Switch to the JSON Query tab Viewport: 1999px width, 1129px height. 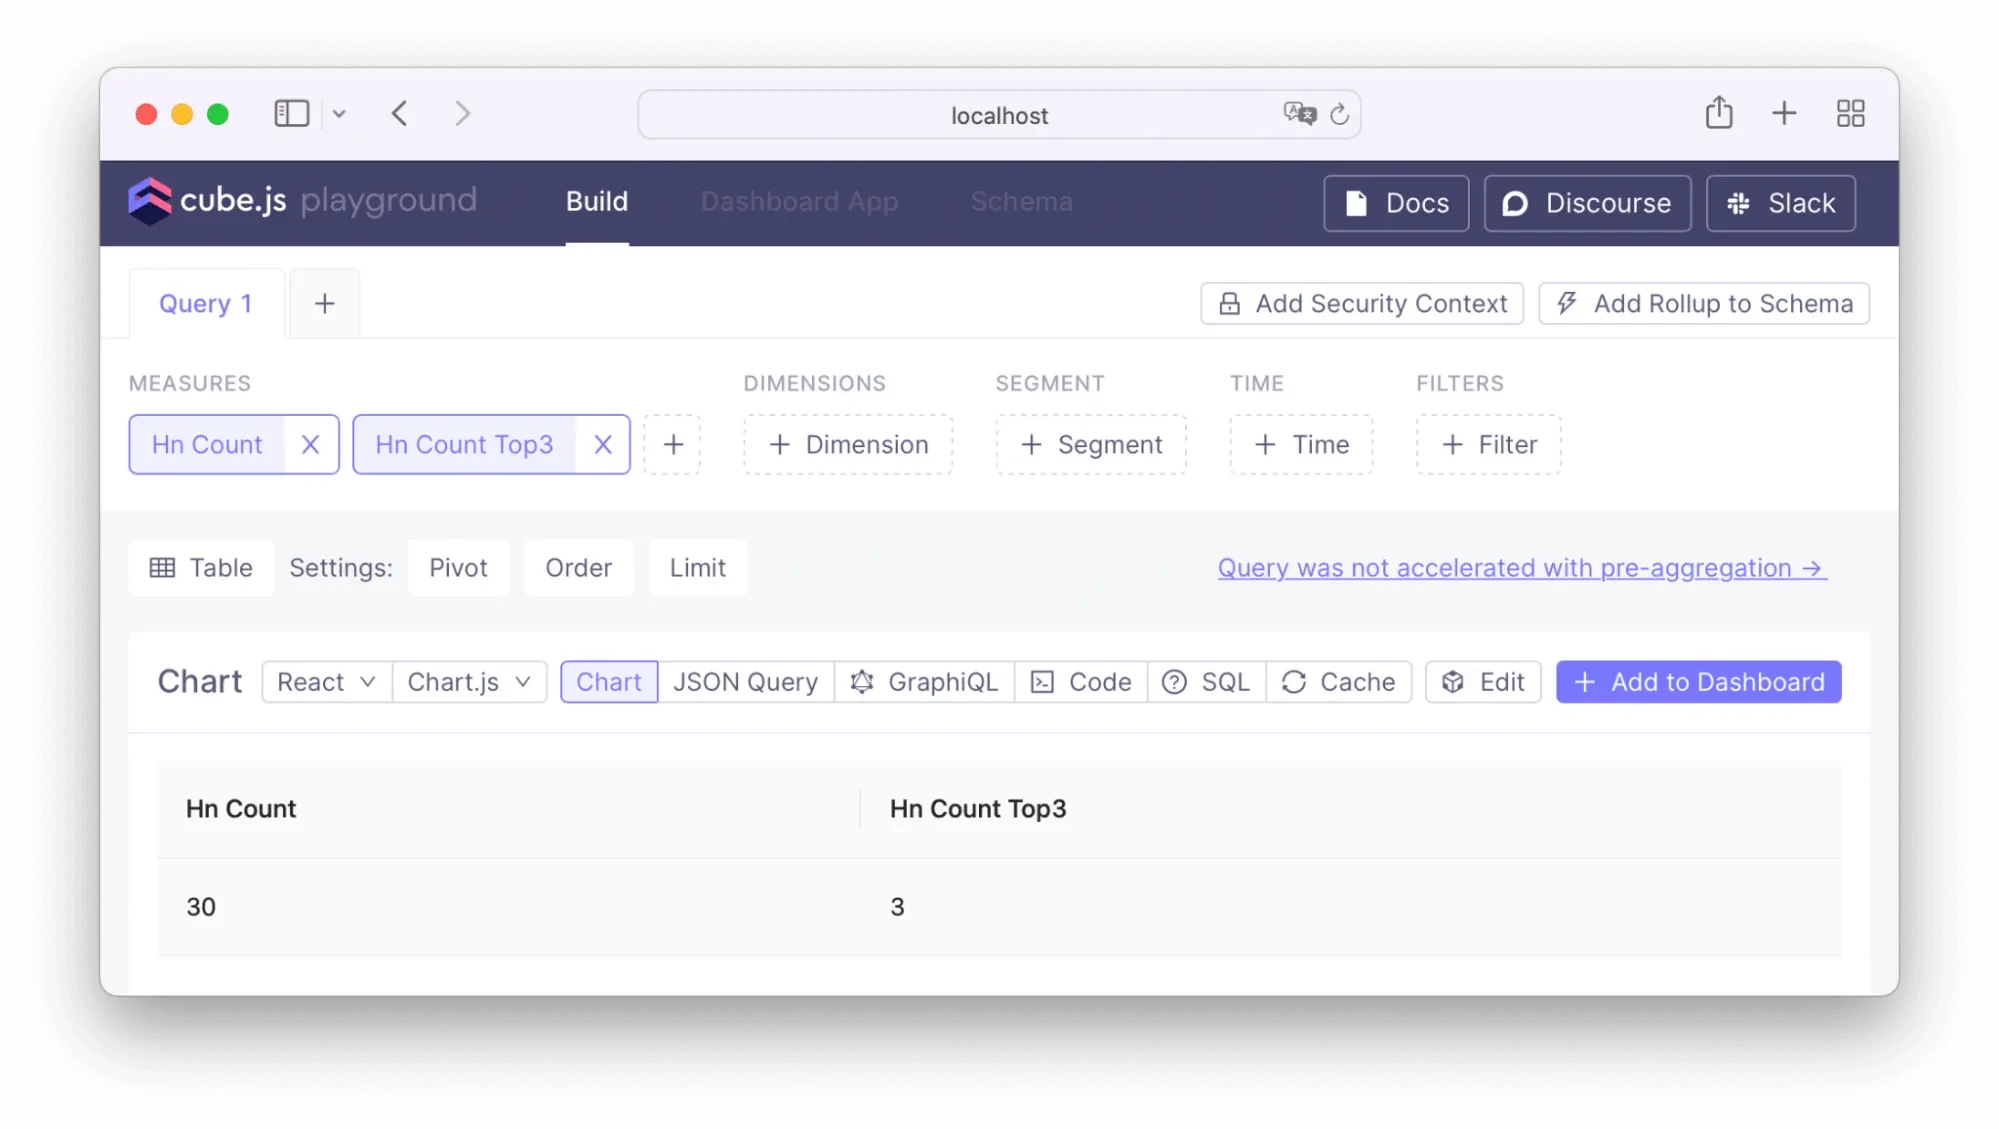[x=745, y=682]
